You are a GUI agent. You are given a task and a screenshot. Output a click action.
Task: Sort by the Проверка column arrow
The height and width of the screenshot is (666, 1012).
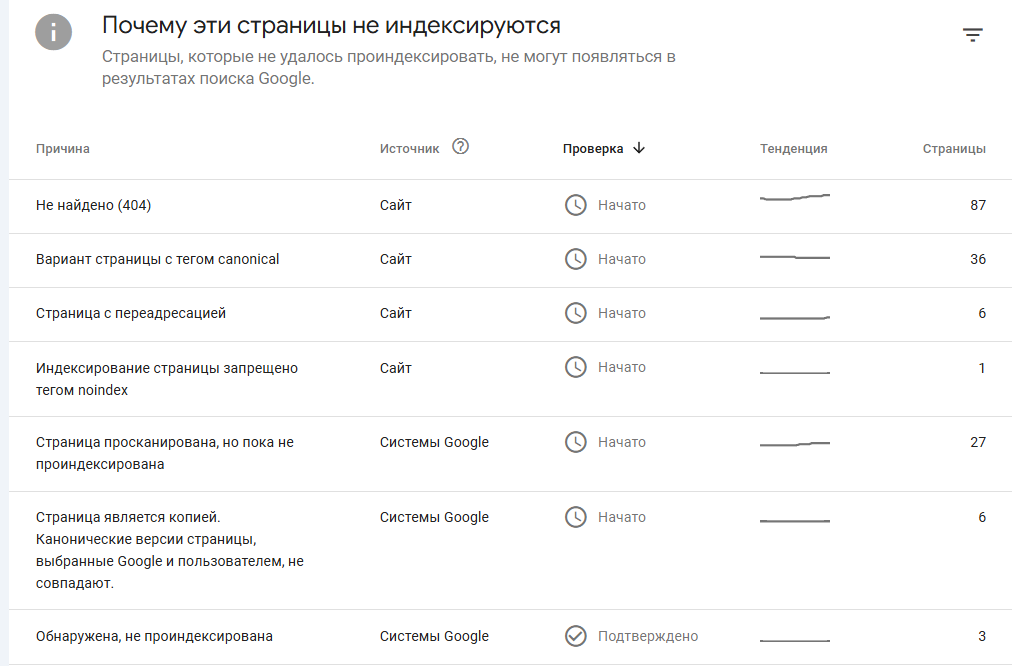tap(639, 148)
